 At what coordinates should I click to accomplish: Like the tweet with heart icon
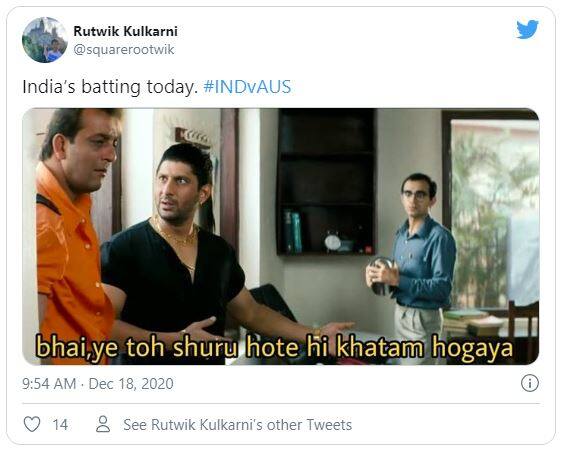[32, 425]
